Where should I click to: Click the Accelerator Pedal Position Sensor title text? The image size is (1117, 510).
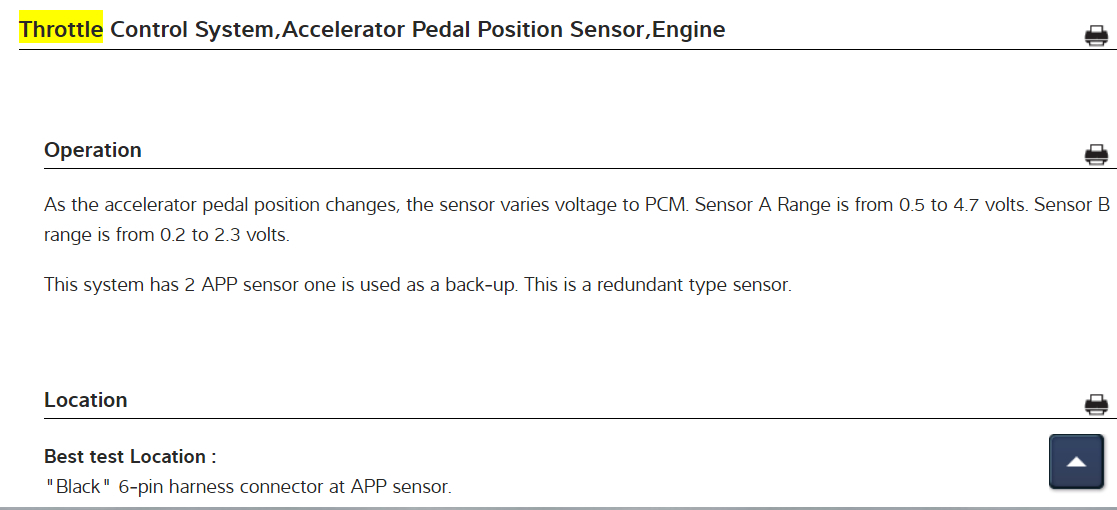(465, 29)
